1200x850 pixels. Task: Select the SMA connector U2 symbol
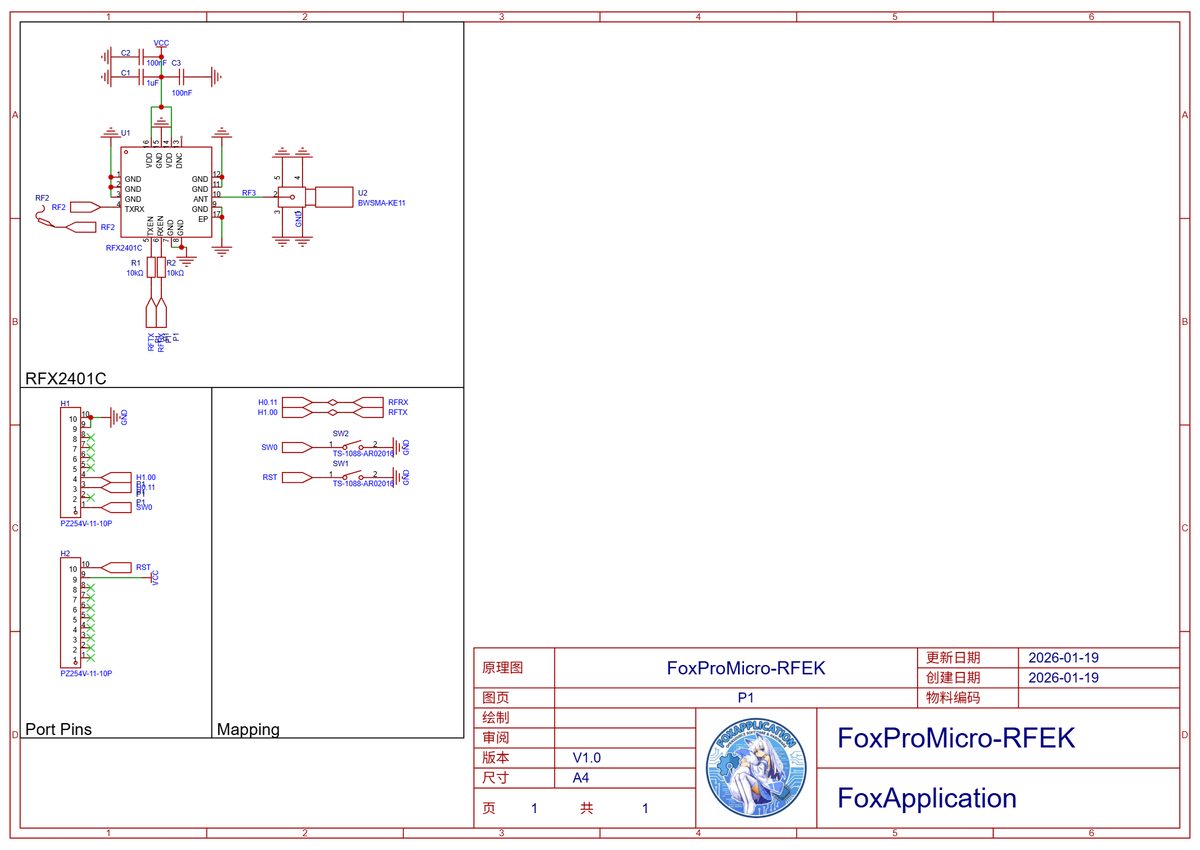click(x=315, y=197)
